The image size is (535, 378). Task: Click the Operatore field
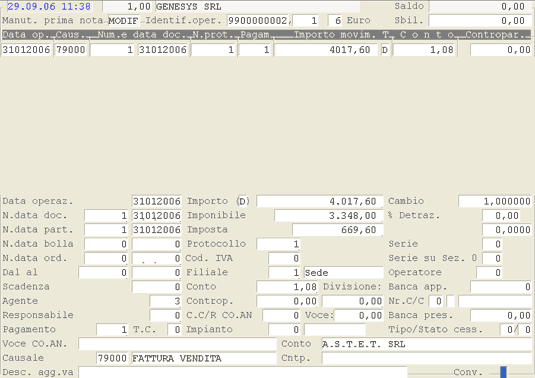click(489, 273)
